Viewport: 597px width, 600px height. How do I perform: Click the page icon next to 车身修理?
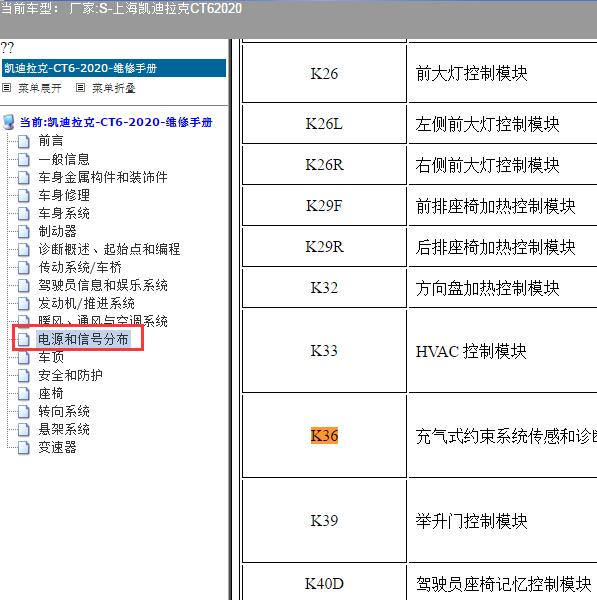point(24,195)
